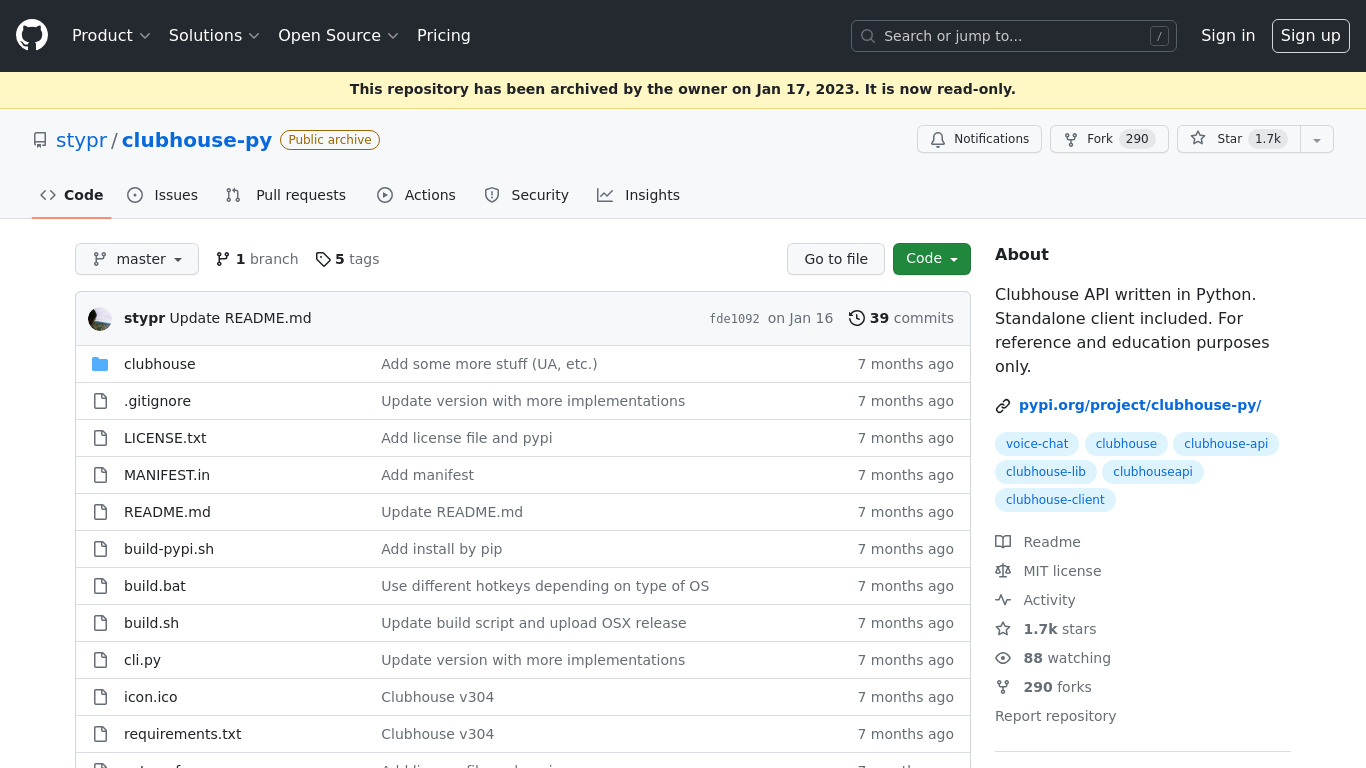Click the Report repository link

tap(1055, 716)
